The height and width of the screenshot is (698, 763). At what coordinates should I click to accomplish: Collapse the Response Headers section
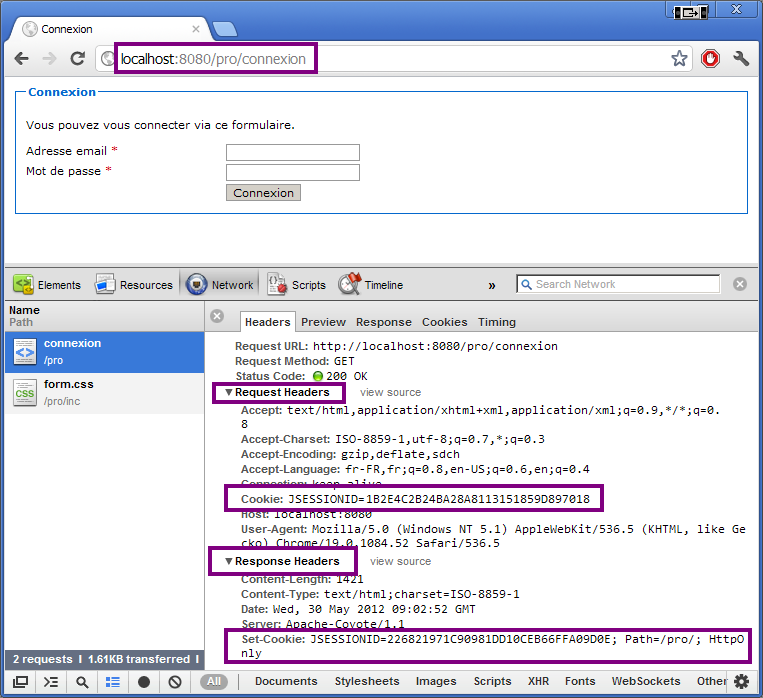[229, 562]
